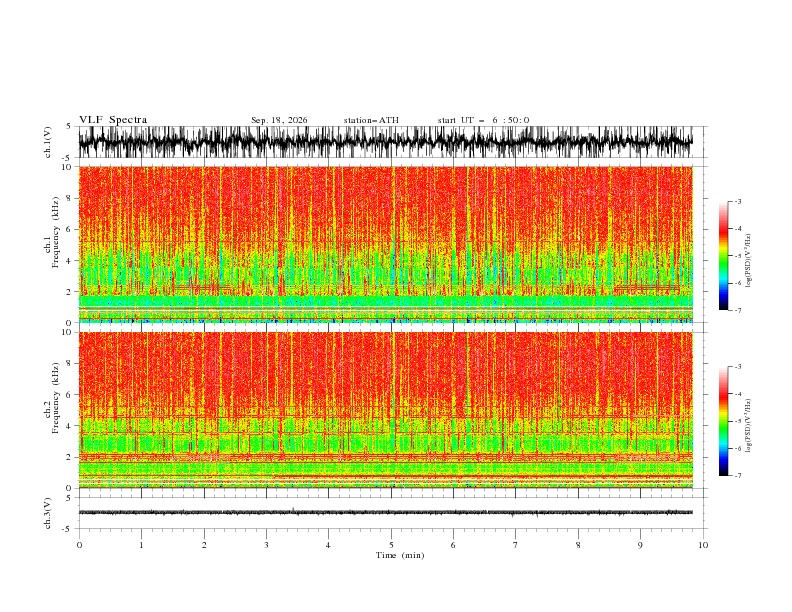Click the ch.2 spectrogram at 5 minutes
Image resolution: width=792 pixels, height=612 pixels.
391,410
